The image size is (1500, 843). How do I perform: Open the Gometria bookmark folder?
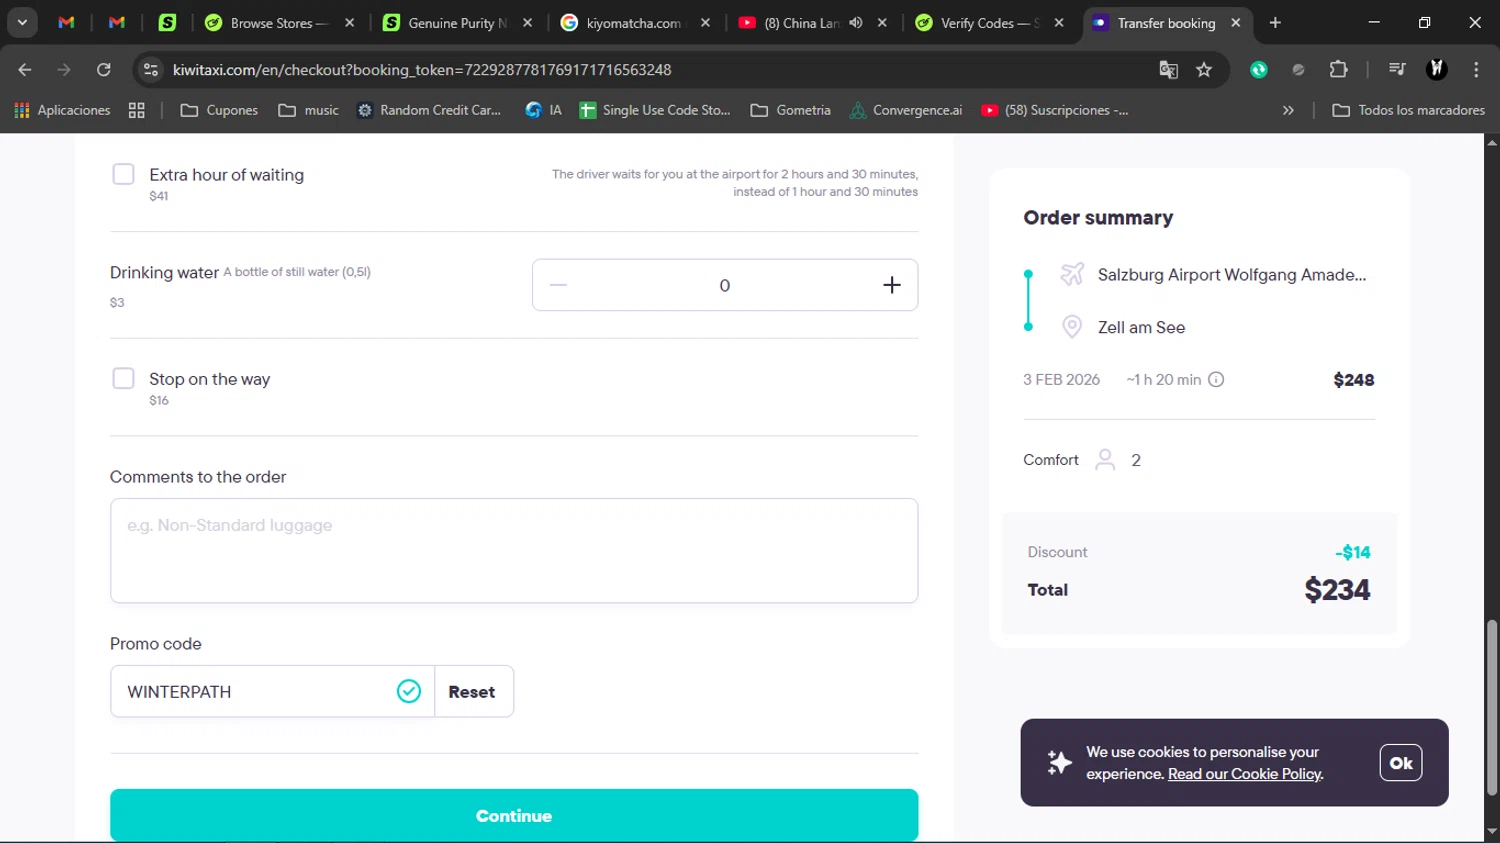(790, 110)
